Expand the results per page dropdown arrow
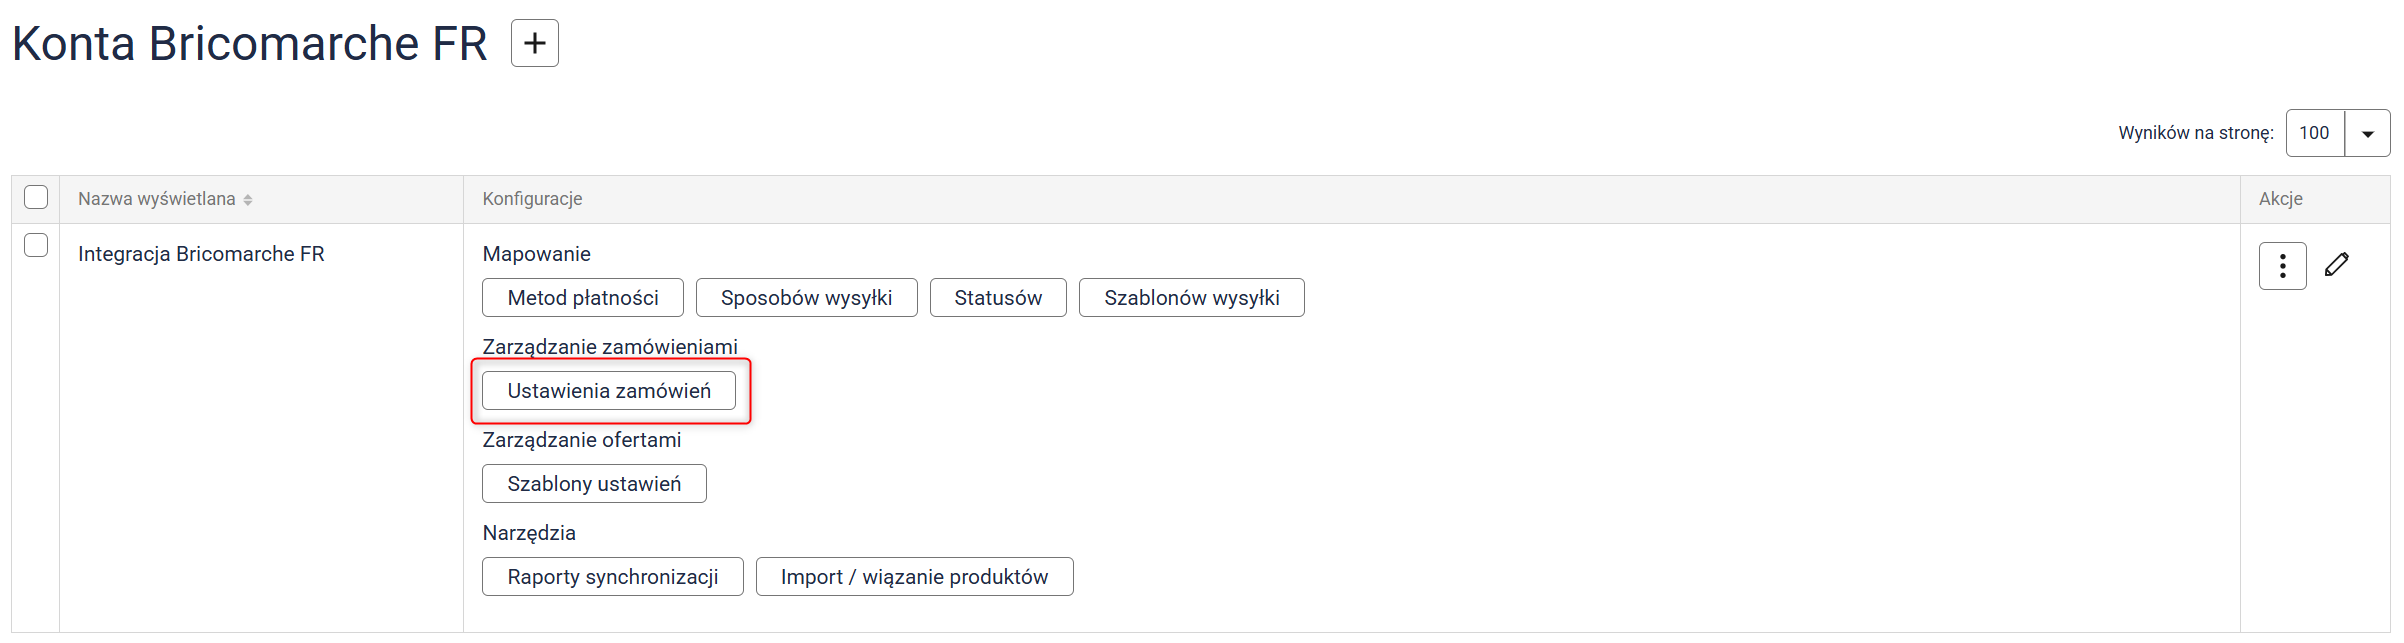Viewport: 2404px width, 643px height. point(2367,134)
